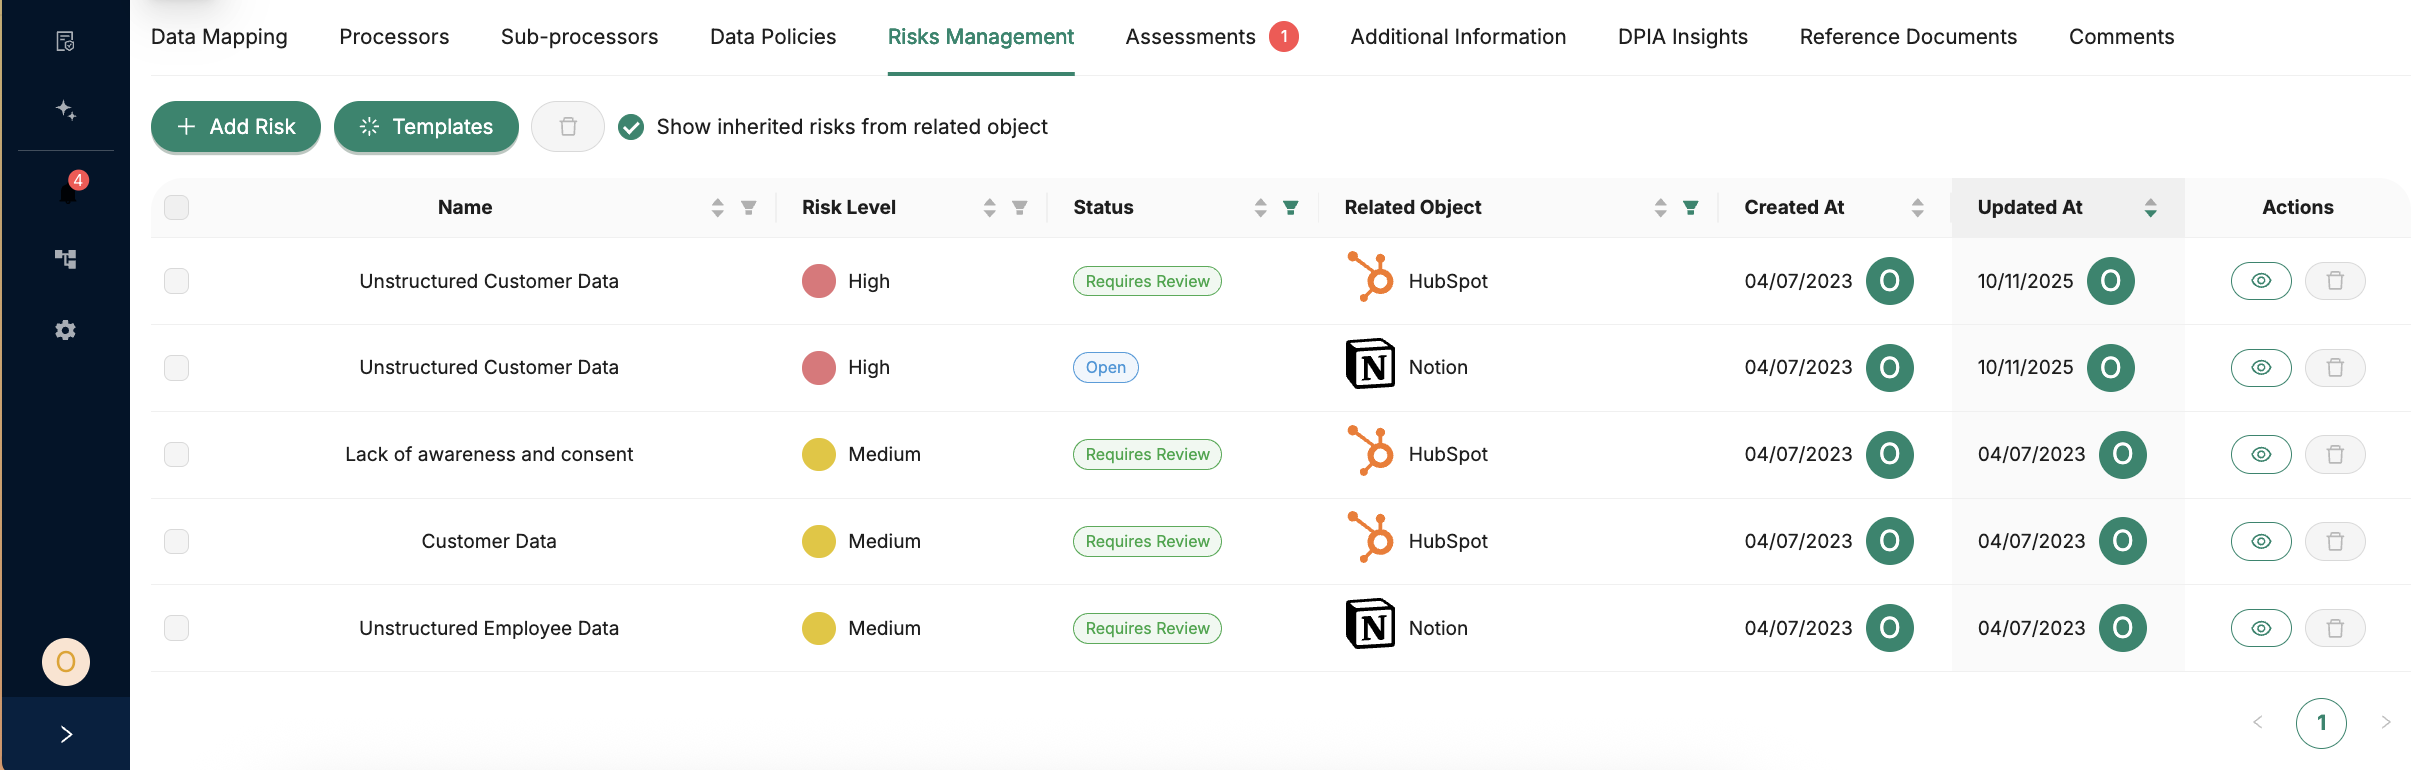Click the hierarchy tree icon in sidebar
The image size is (2426, 770).
coord(66,259)
